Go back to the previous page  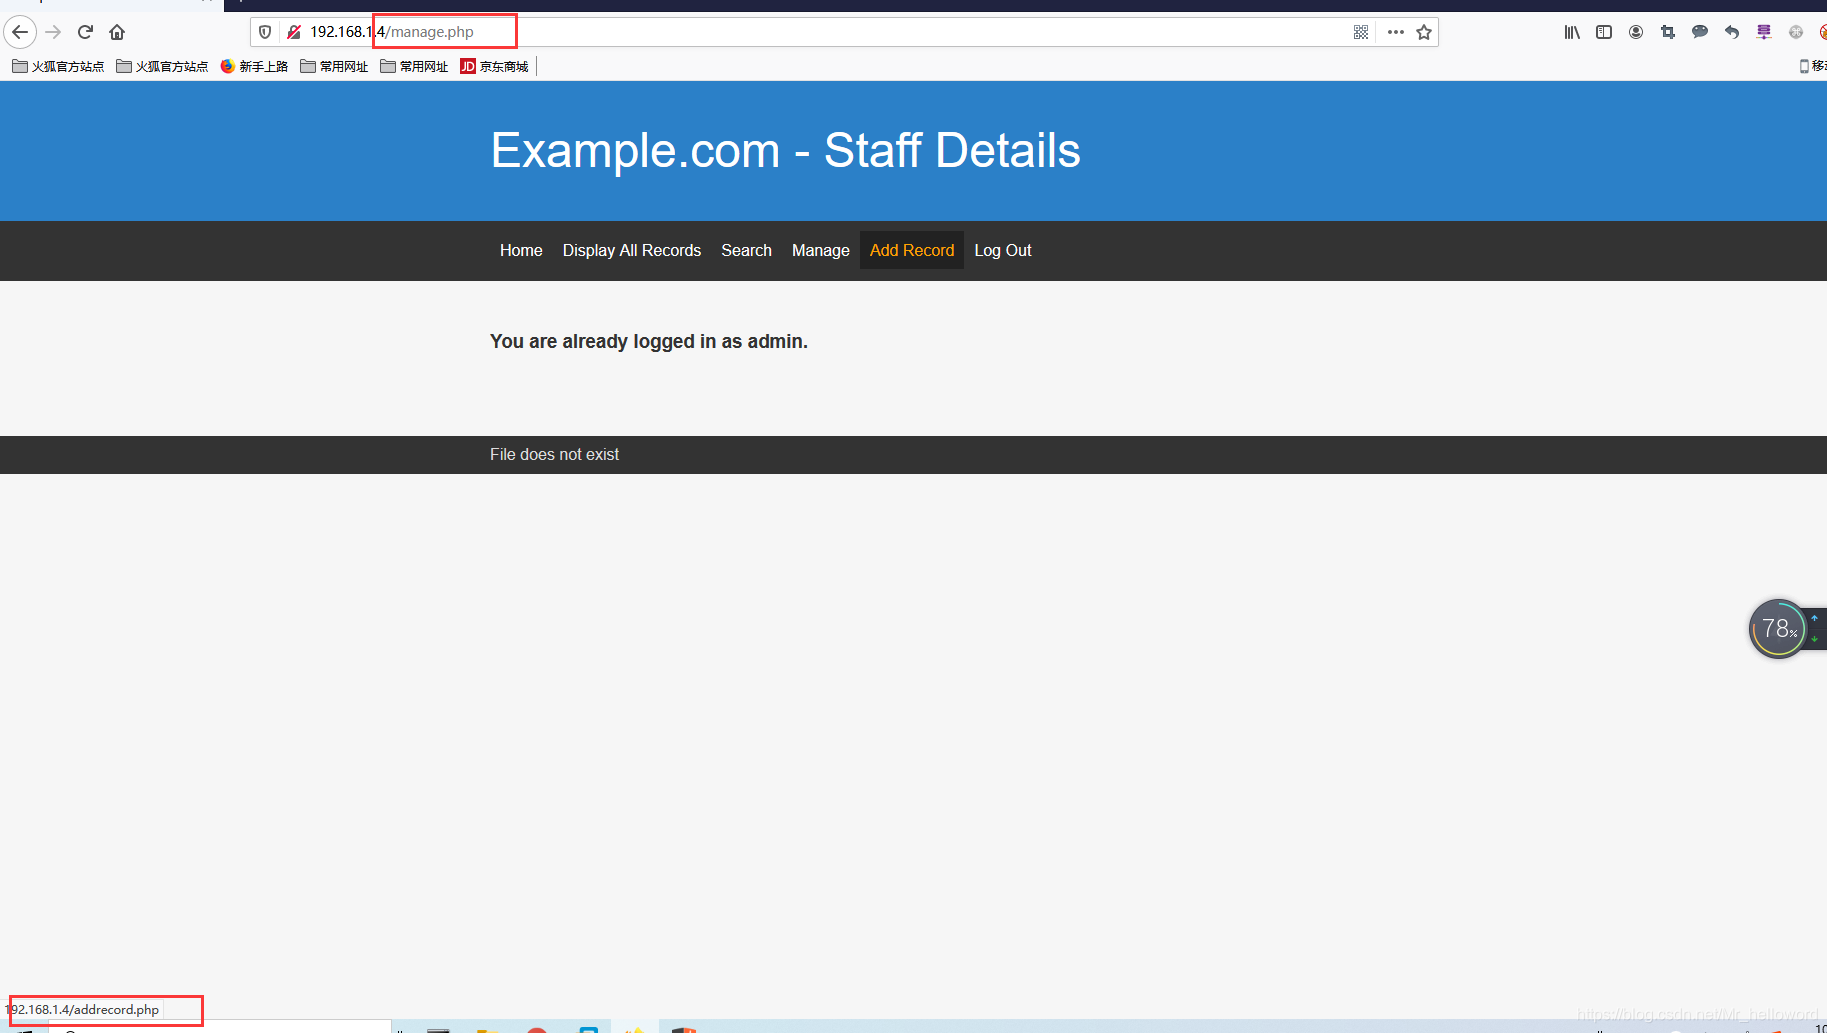(20, 32)
